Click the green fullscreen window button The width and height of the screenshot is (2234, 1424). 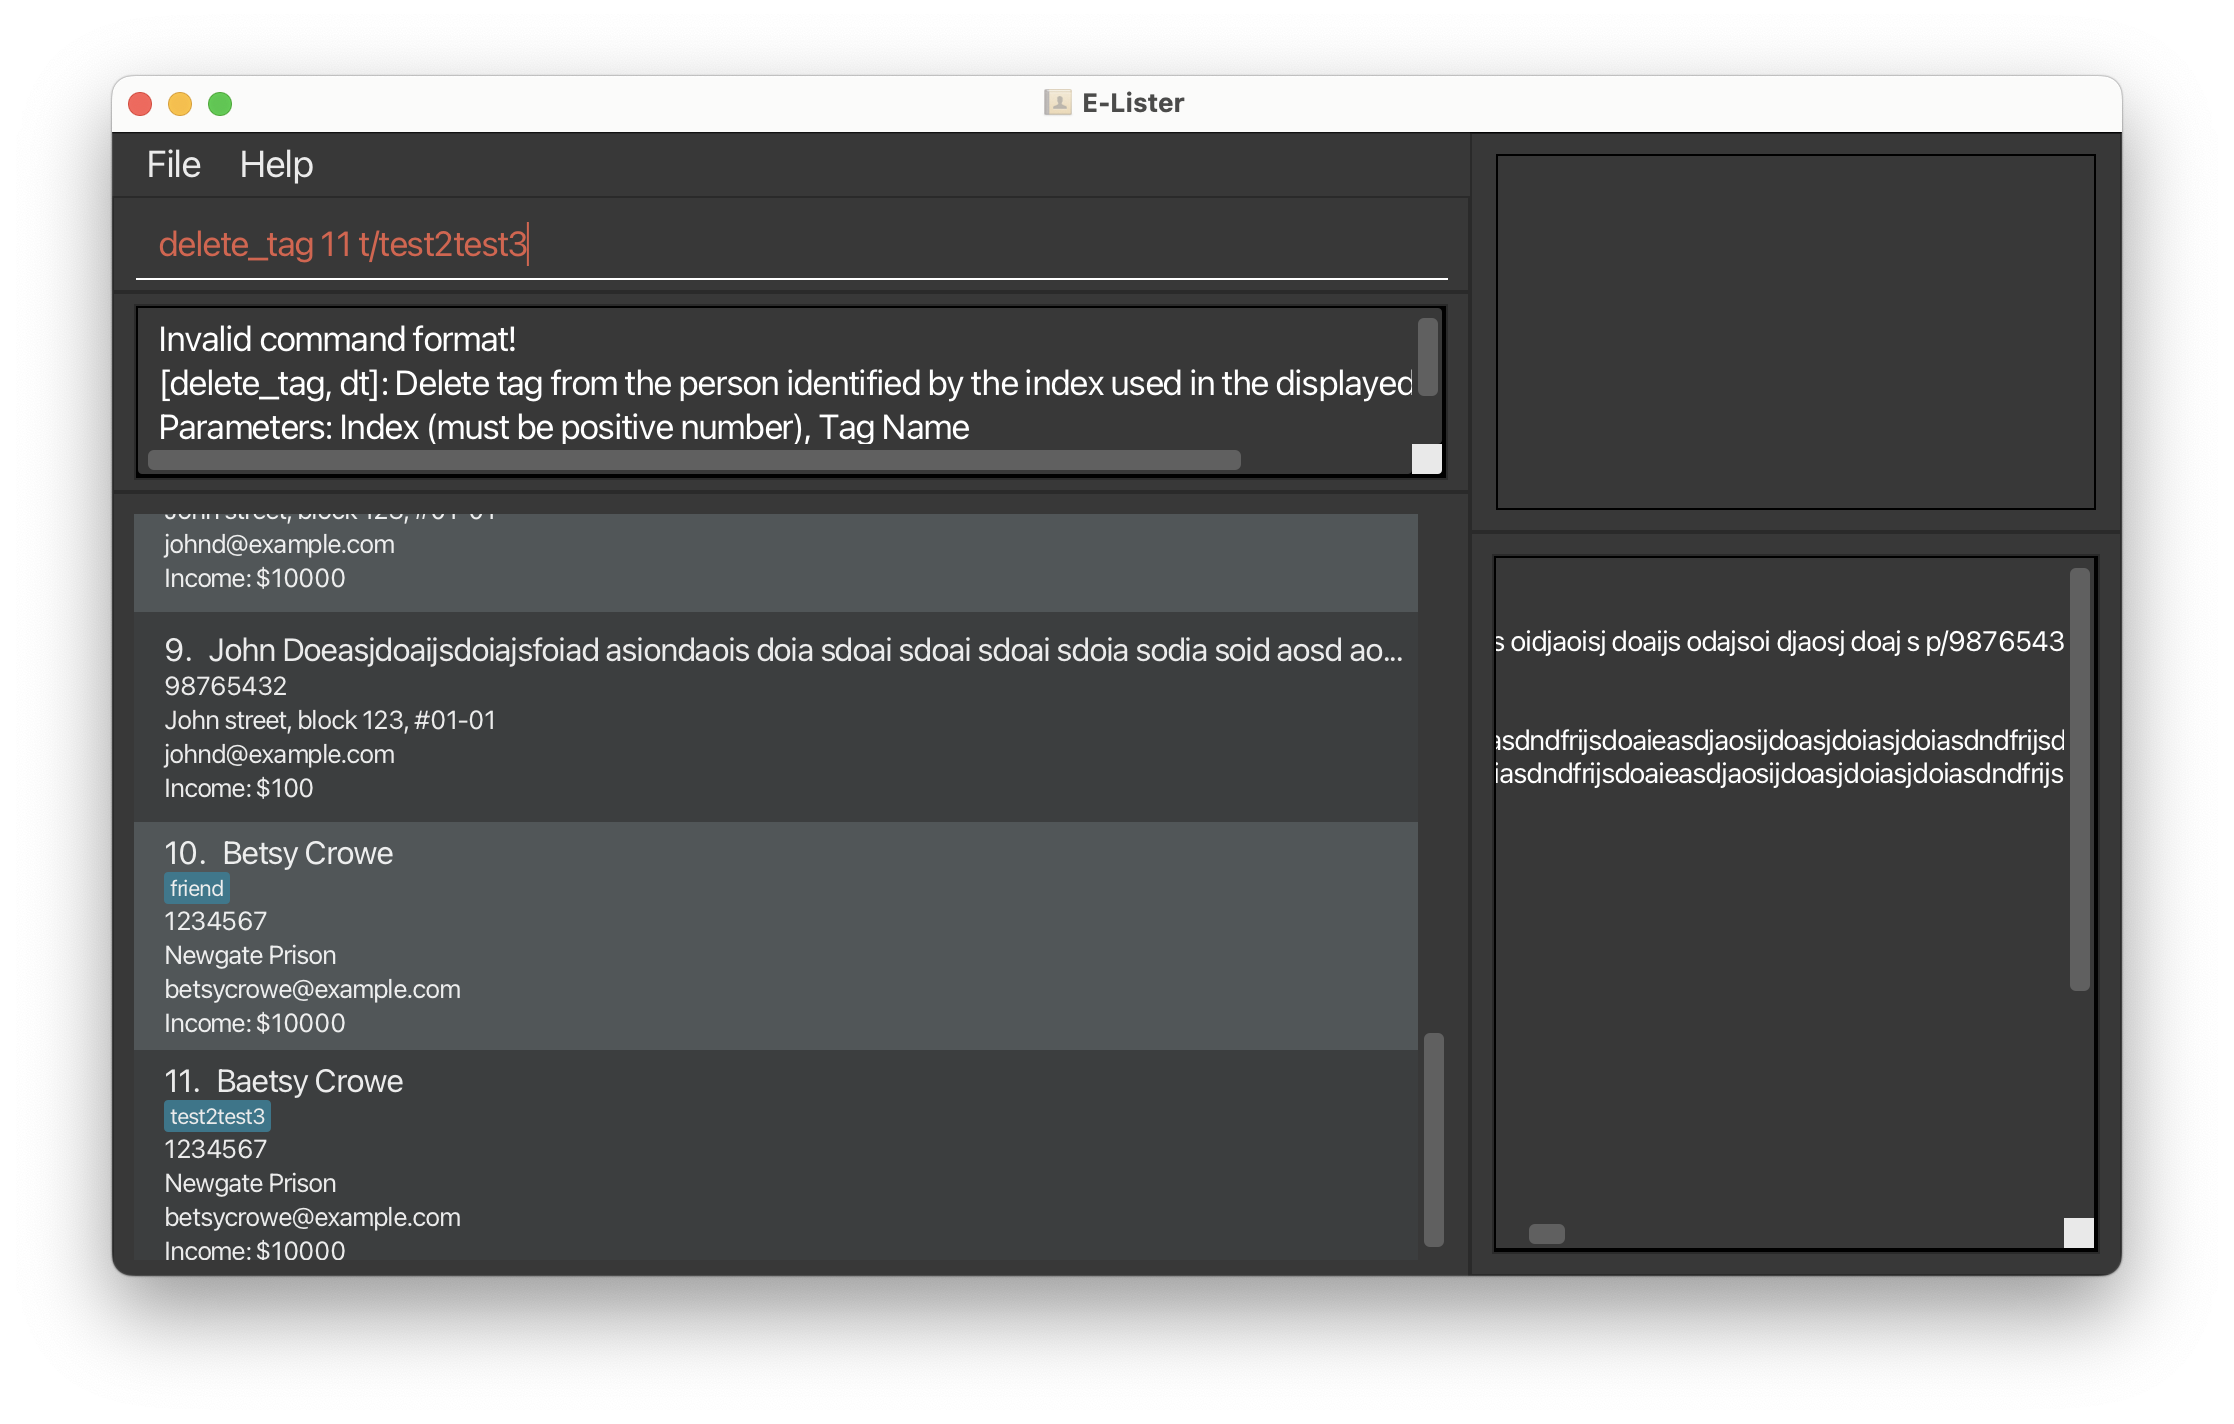point(220,104)
